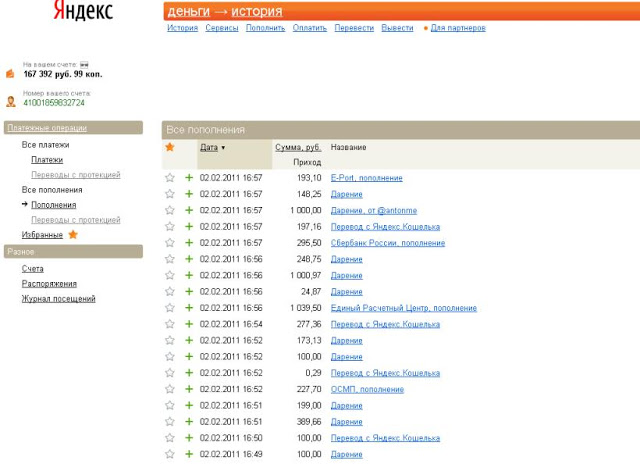
Task: Sort by the Дата column header
Action: tap(209, 147)
